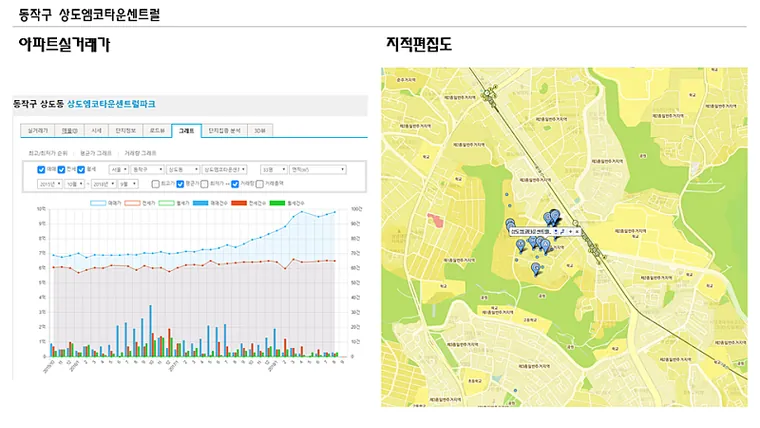
Task: Open the 상도동 neighborhood dropdown
Action: [x=183, y=170]
